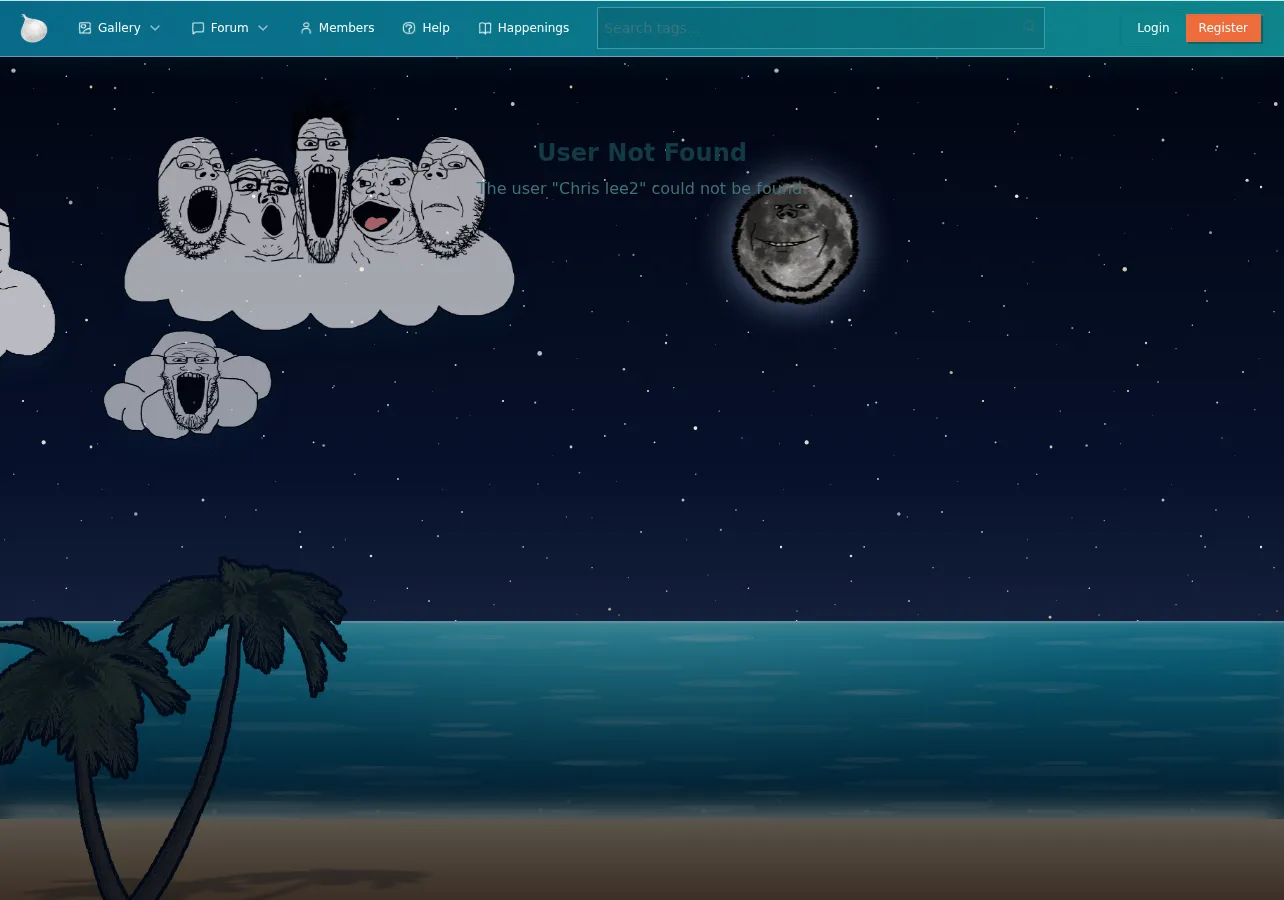Expand the Gallery dropdown chevron
Screen dimensions: 1284x900
pos(155,28)
